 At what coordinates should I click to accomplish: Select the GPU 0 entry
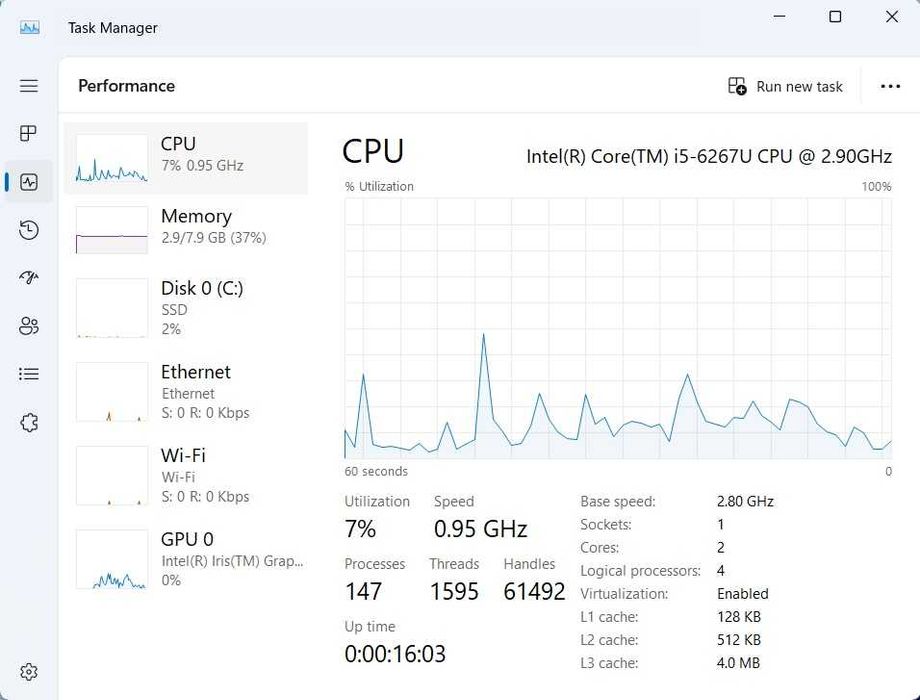[186, 559]
